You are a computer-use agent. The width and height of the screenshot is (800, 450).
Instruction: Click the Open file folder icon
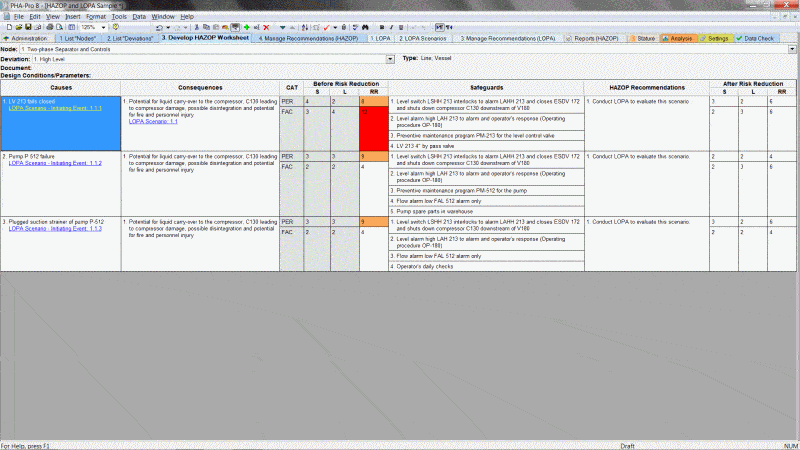[x=18, y=27]
